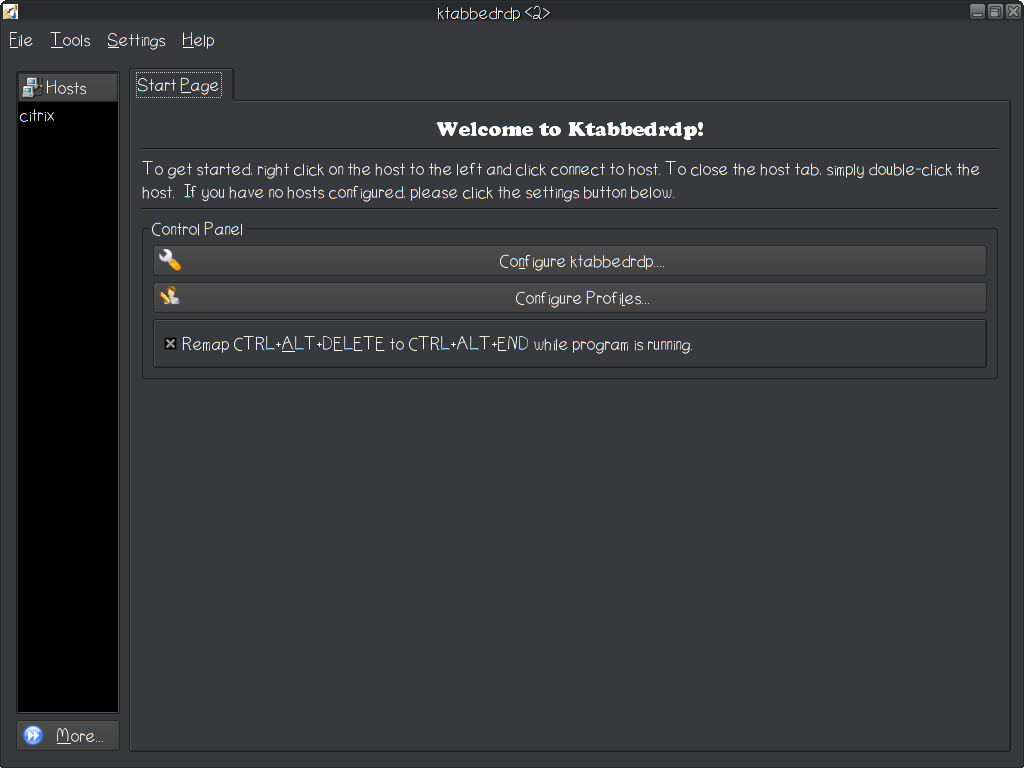Click the Hosts panel header
Screen dimensions: 1024x768
point(68,88)
